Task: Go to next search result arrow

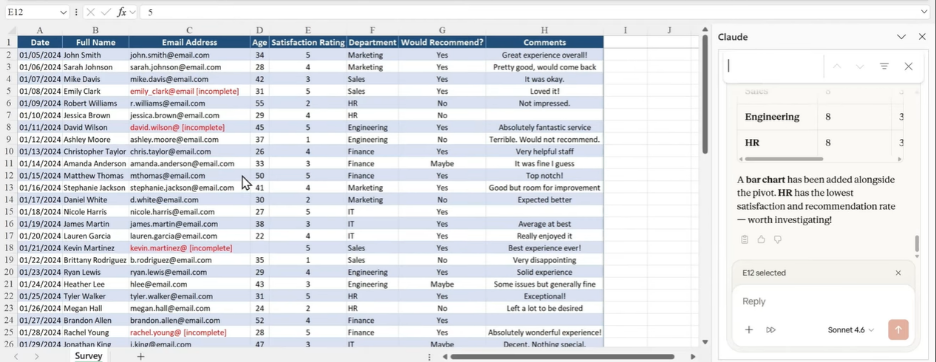Action: (x=860, y=66)
